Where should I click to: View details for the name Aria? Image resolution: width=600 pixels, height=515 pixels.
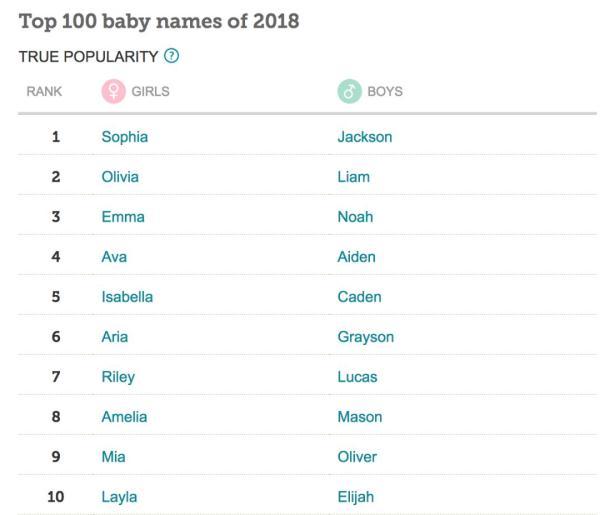click(x=114, y=337)
